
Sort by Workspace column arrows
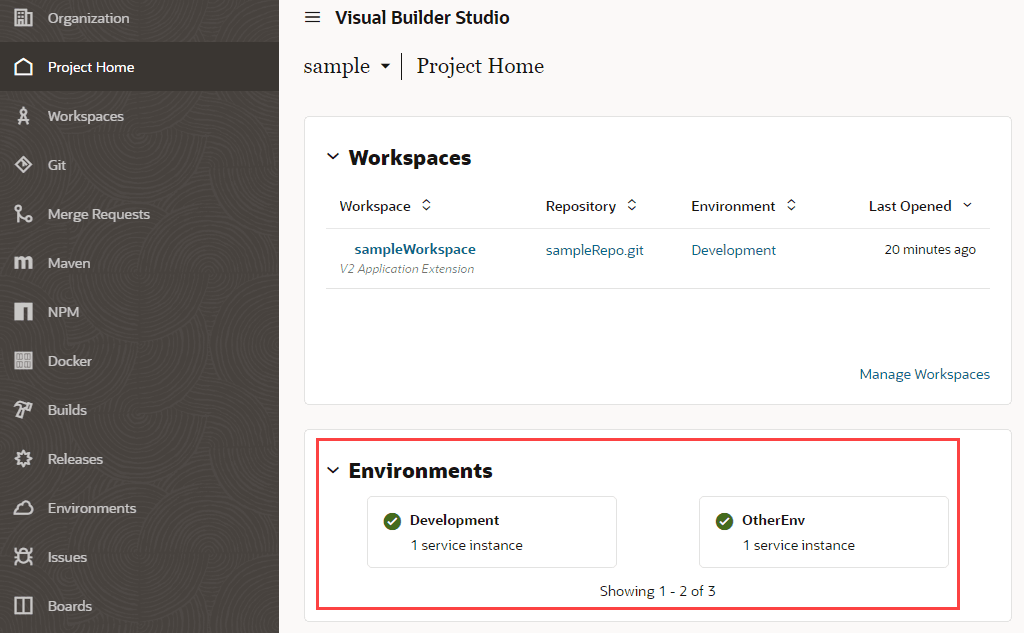click(426, 205)
